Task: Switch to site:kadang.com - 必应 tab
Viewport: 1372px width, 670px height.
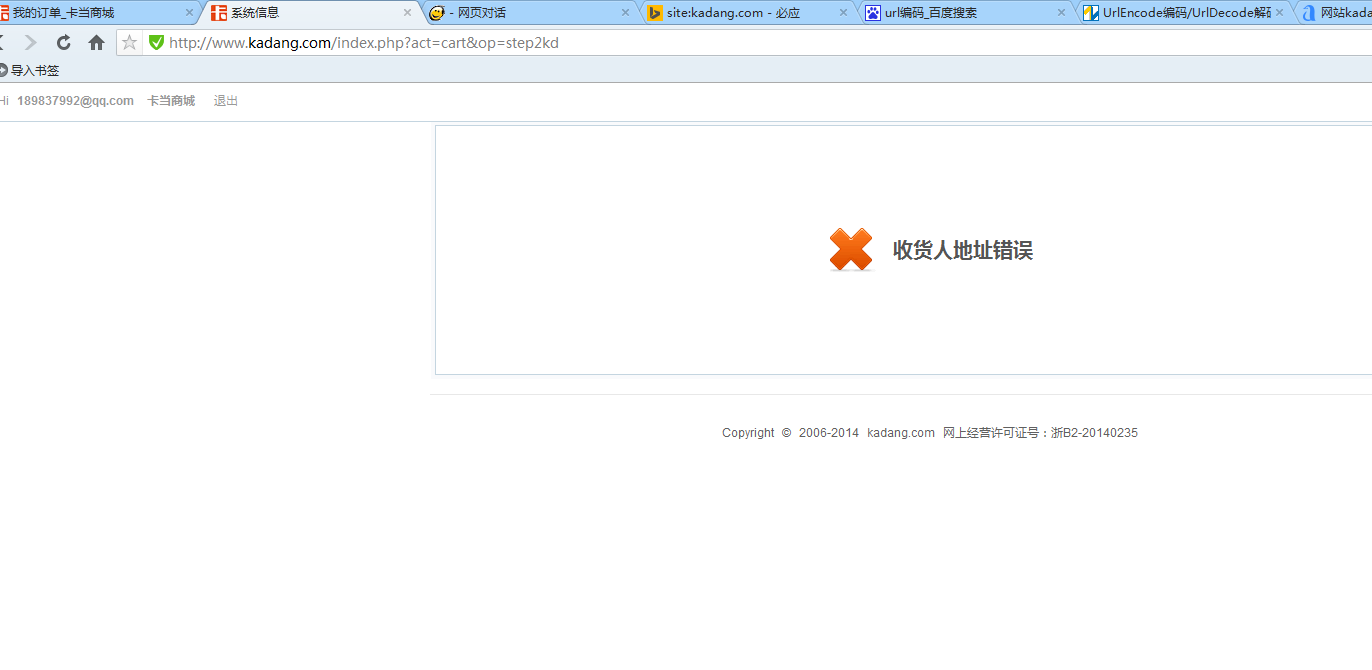Action: point(748,13)
